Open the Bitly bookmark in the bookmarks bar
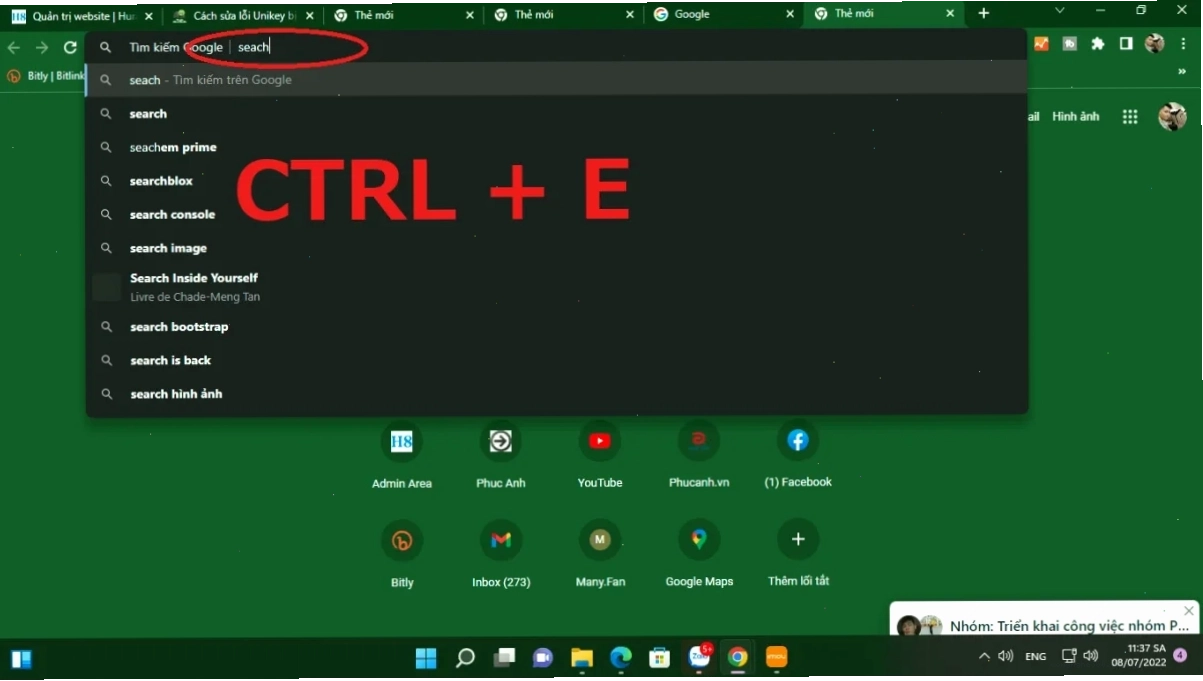The width and height of the screenshot is (1203, 681). point(45,76)
